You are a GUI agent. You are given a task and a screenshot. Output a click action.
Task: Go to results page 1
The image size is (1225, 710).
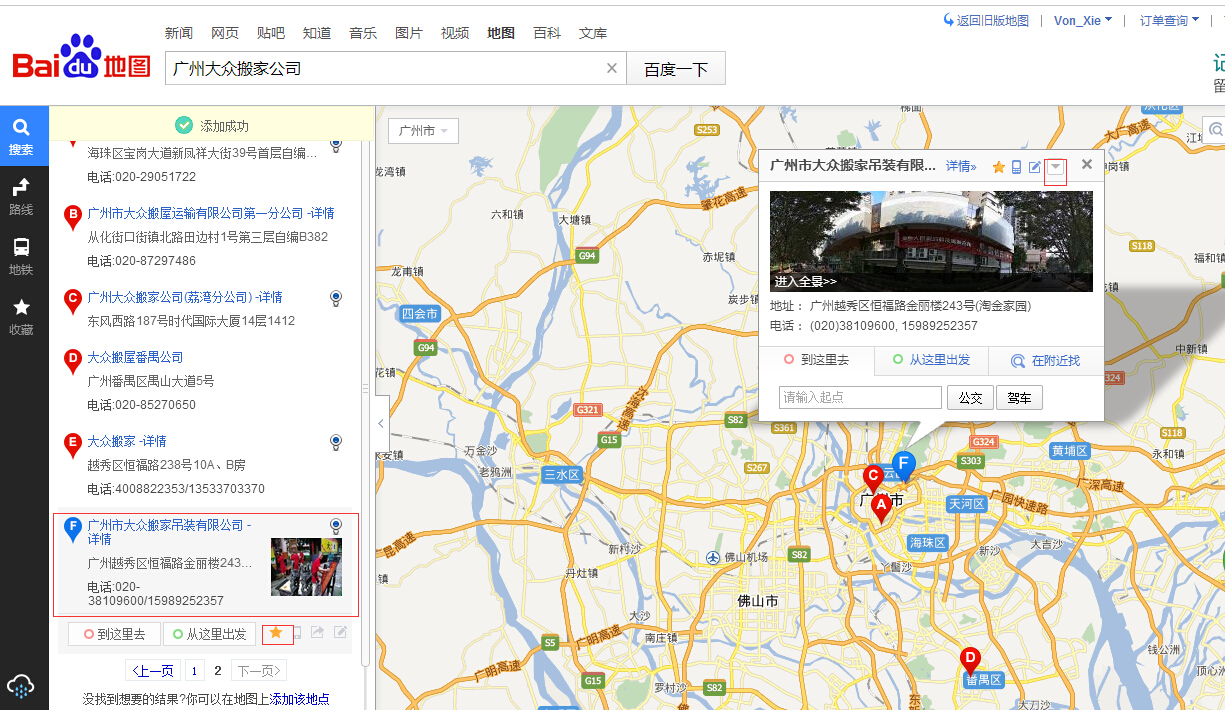coord(195,671)
